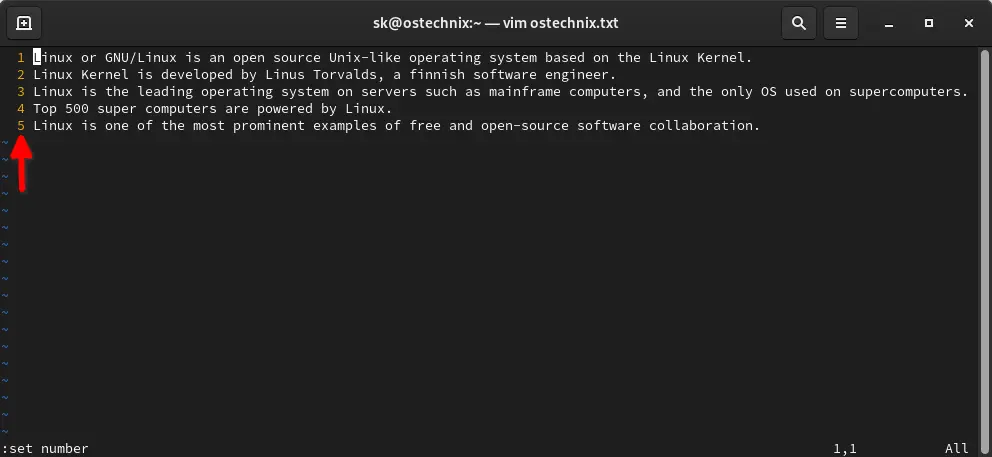Click the ':set number' command line
The image size is (992, 457).
pyautogui.click(x=46, y=448)
